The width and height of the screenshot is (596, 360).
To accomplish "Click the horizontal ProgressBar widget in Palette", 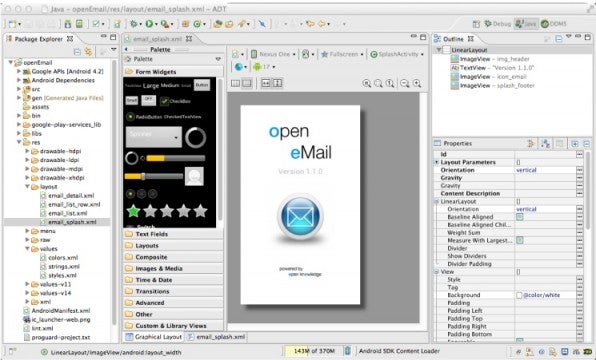I will [176, 158].
